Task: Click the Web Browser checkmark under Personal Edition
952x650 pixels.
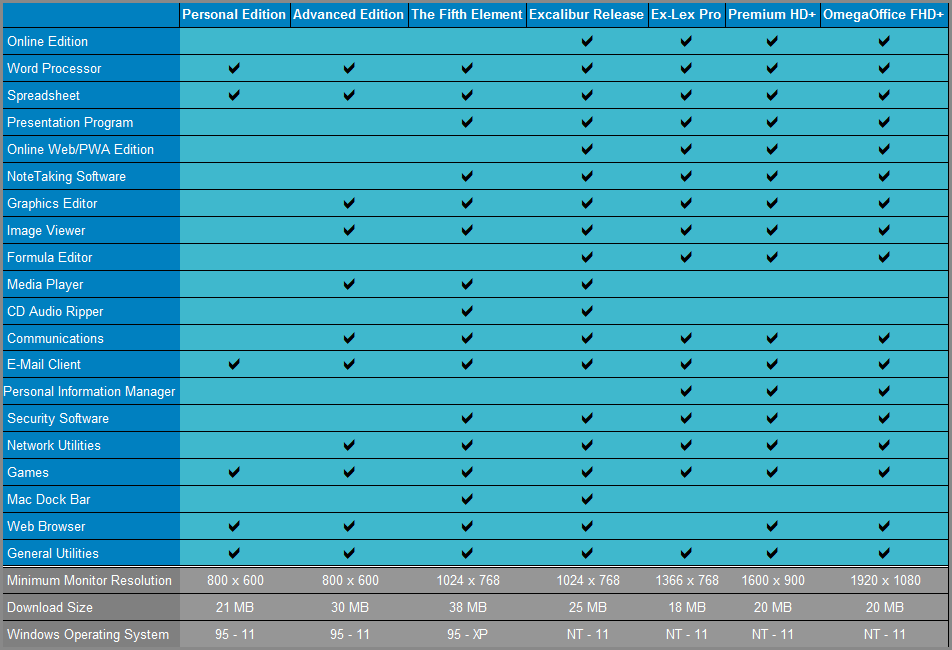Action: pos(234,526)
